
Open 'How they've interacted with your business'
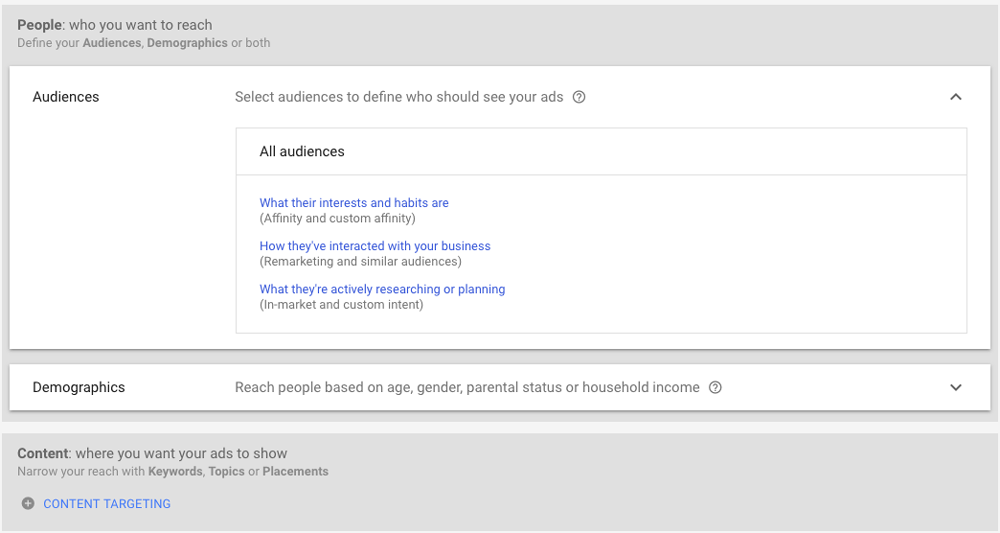click(375, 246)
